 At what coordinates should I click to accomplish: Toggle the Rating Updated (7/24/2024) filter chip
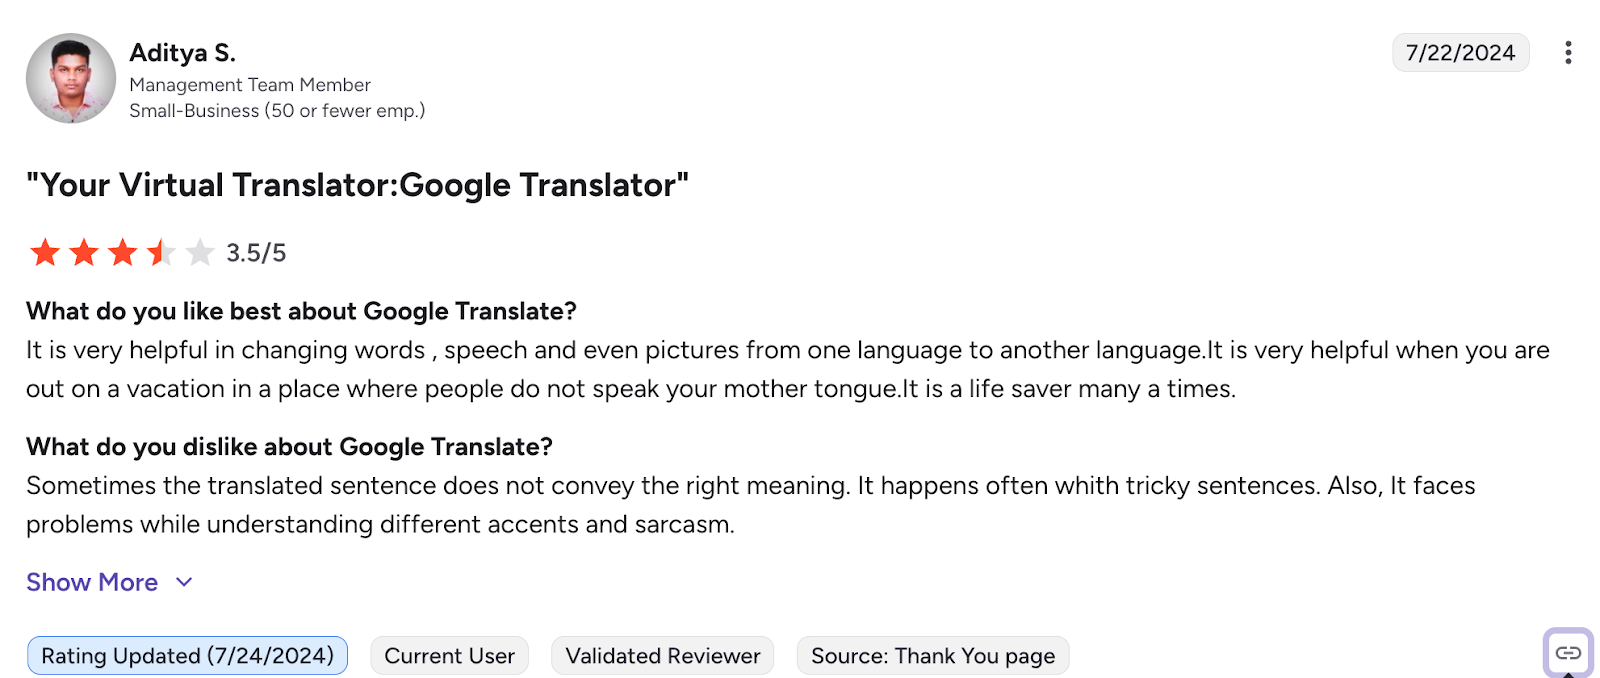[x=186, y=655]
